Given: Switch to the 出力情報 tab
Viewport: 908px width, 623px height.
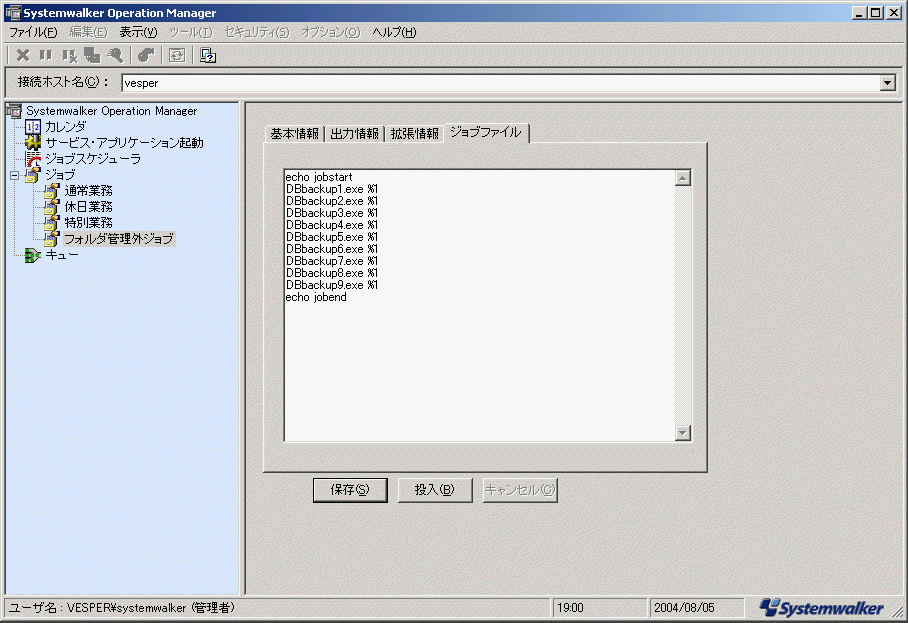Looking at the screenshot, I should coord(354,134).
